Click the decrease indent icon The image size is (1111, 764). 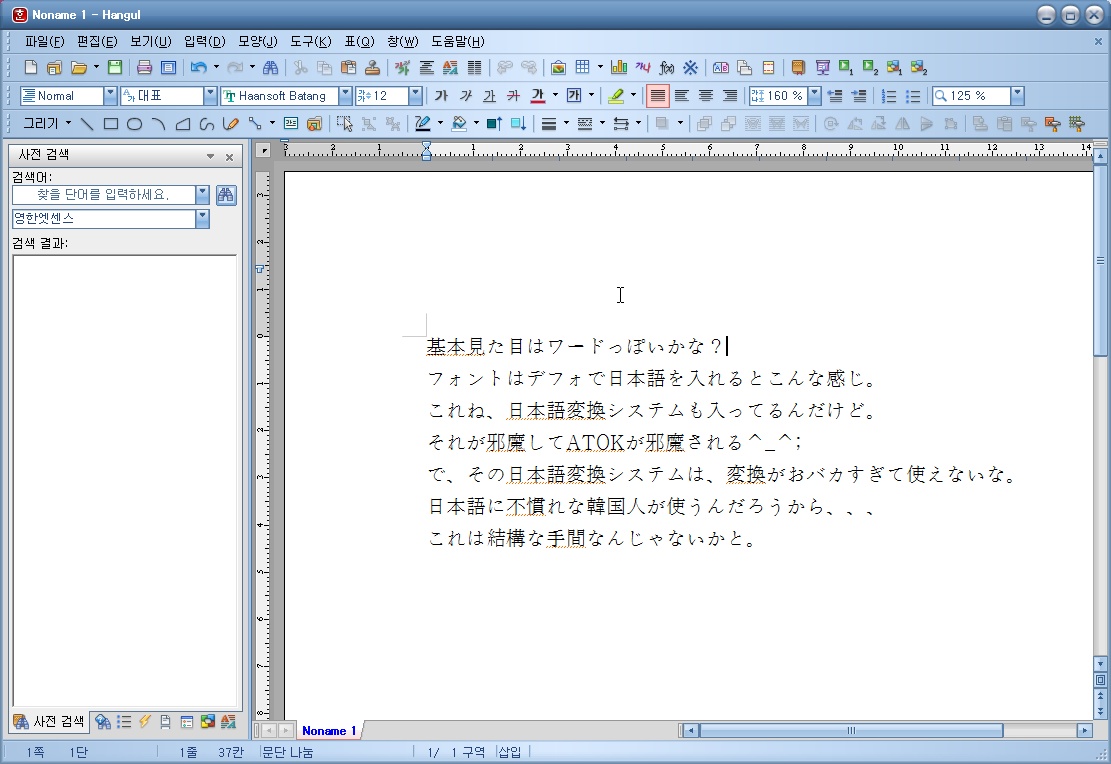(x=835, y=96)
